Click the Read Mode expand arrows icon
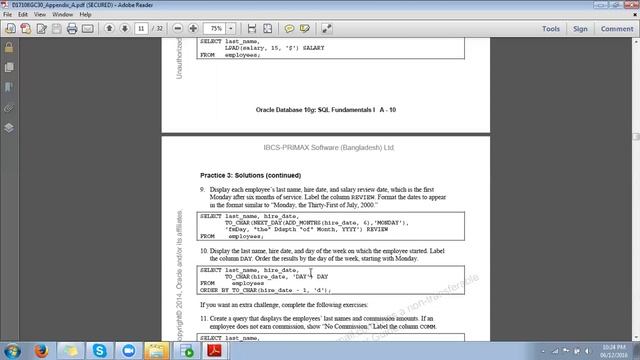Screen dimensions: 640x360 tap(327, 29)
